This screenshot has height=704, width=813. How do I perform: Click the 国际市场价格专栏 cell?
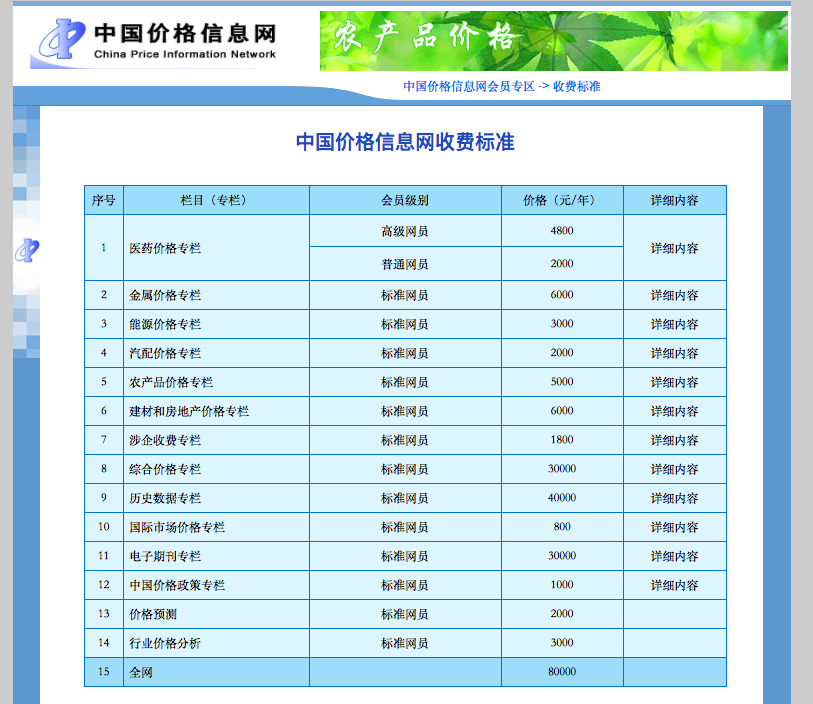(x=216, y=528)
